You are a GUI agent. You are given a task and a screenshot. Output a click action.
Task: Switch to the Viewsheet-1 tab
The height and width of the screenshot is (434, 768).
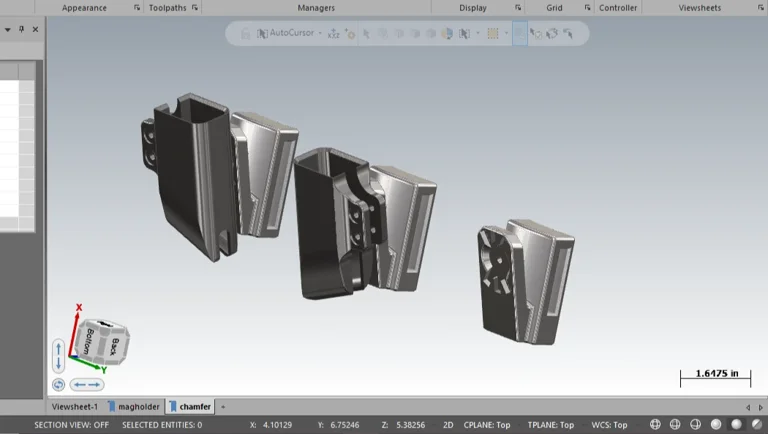(x=75, y=407)
